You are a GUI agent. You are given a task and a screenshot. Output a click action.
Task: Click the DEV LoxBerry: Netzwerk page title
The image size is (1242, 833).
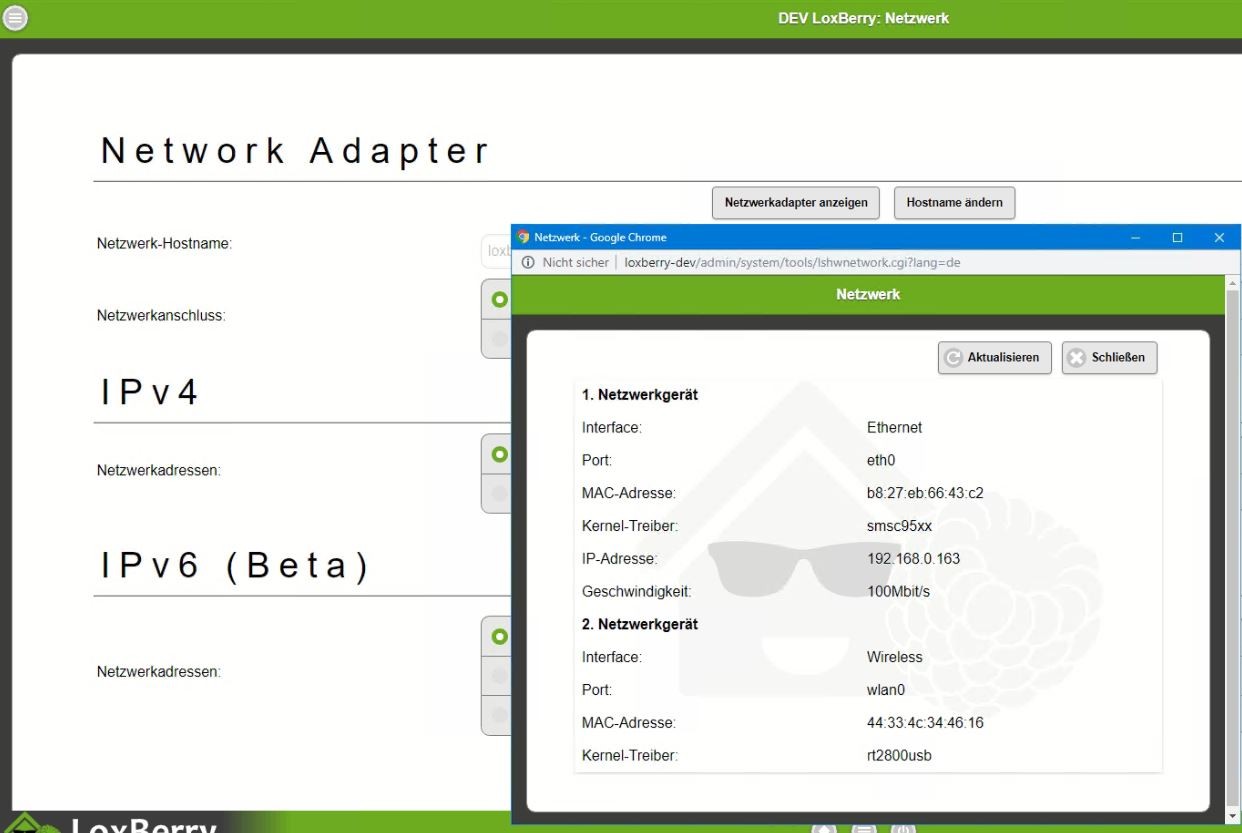863,18
